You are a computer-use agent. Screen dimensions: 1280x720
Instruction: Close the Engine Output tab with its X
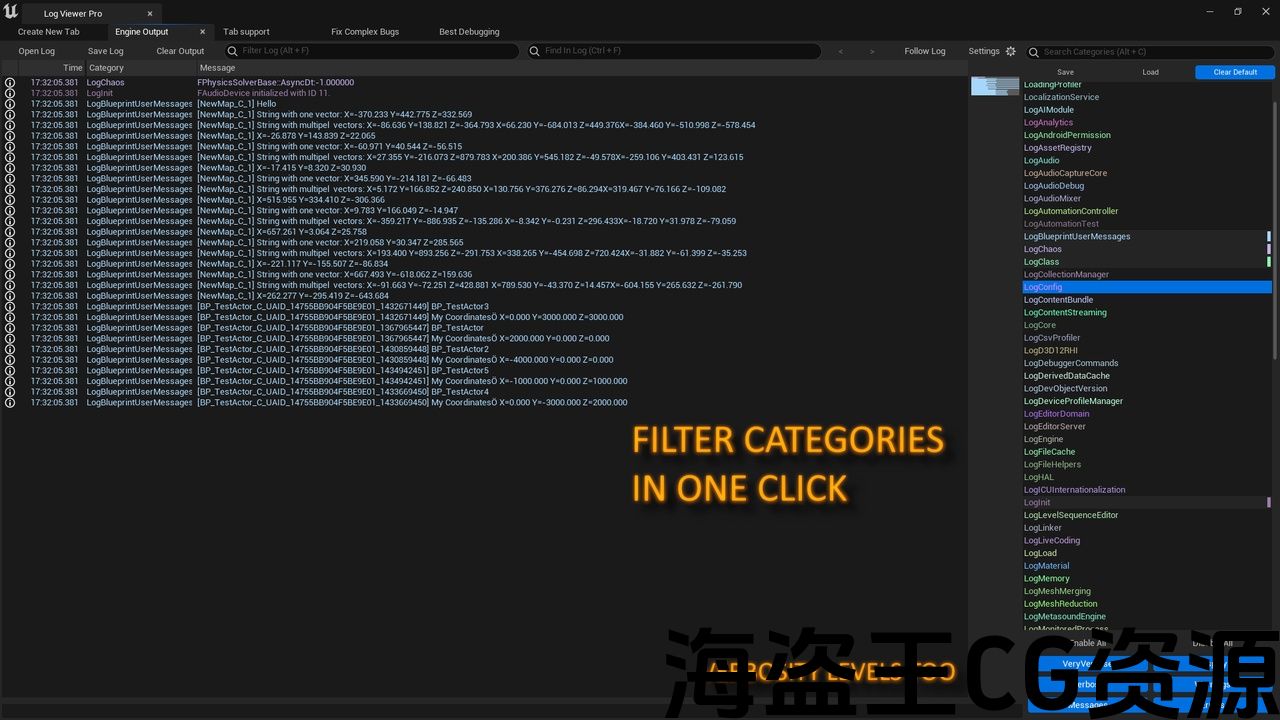(202, 32)
